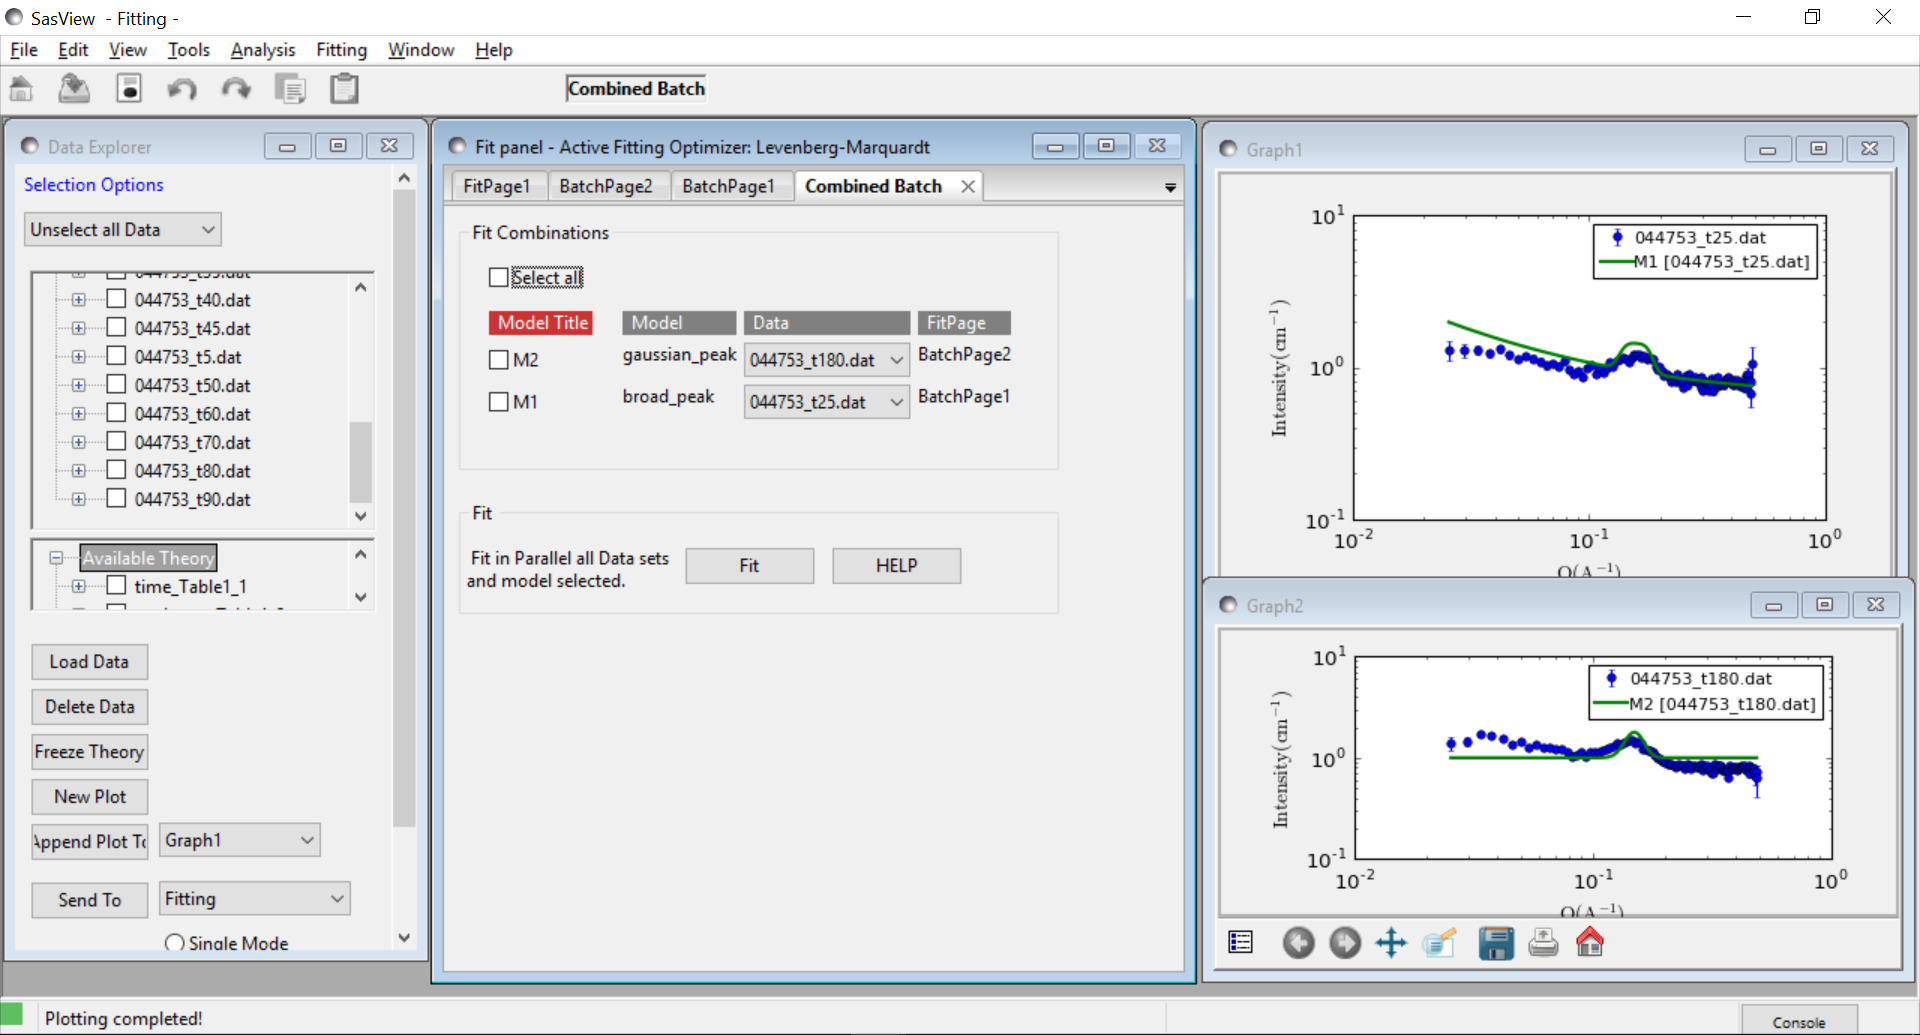Open the Analysis menu

pos(262,50)
